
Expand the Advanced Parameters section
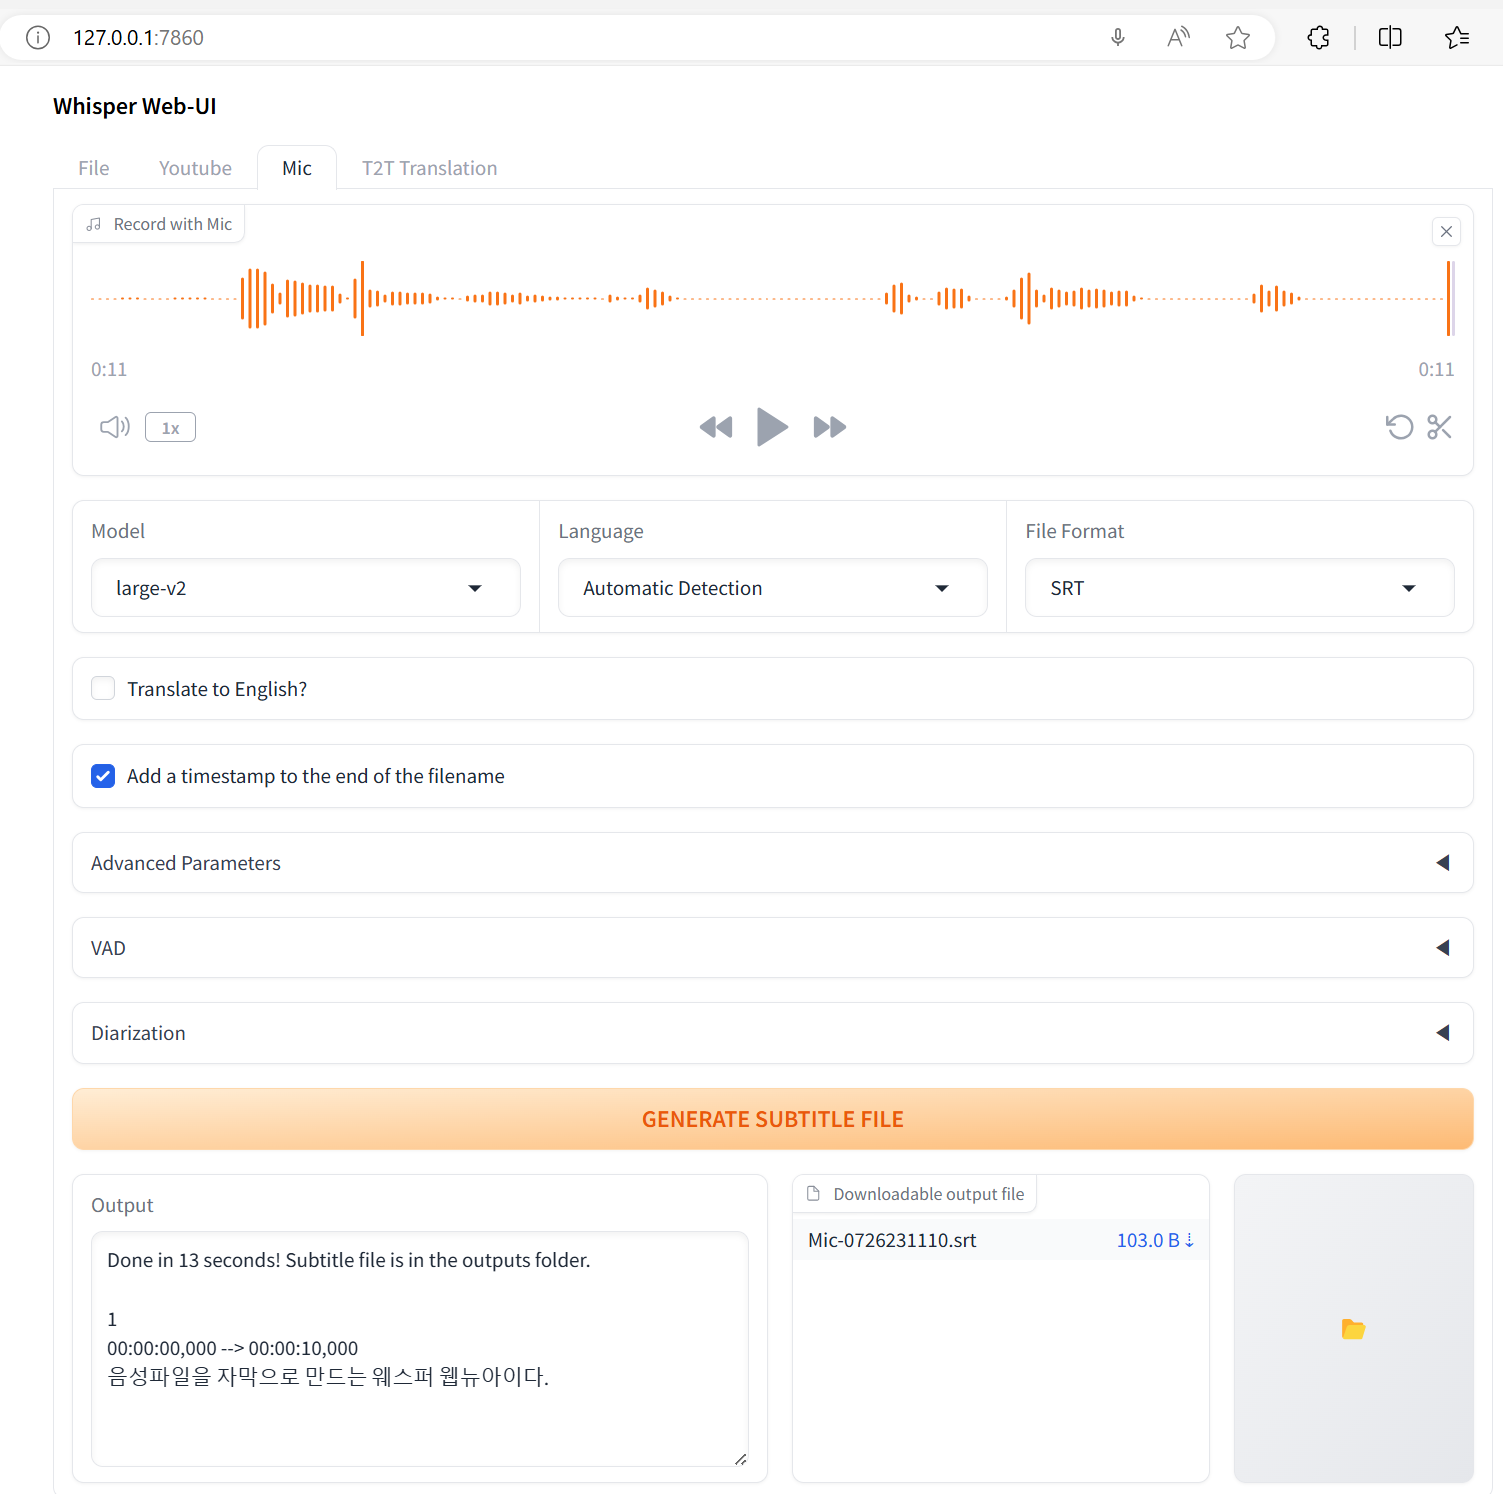[x=772, y=863]
